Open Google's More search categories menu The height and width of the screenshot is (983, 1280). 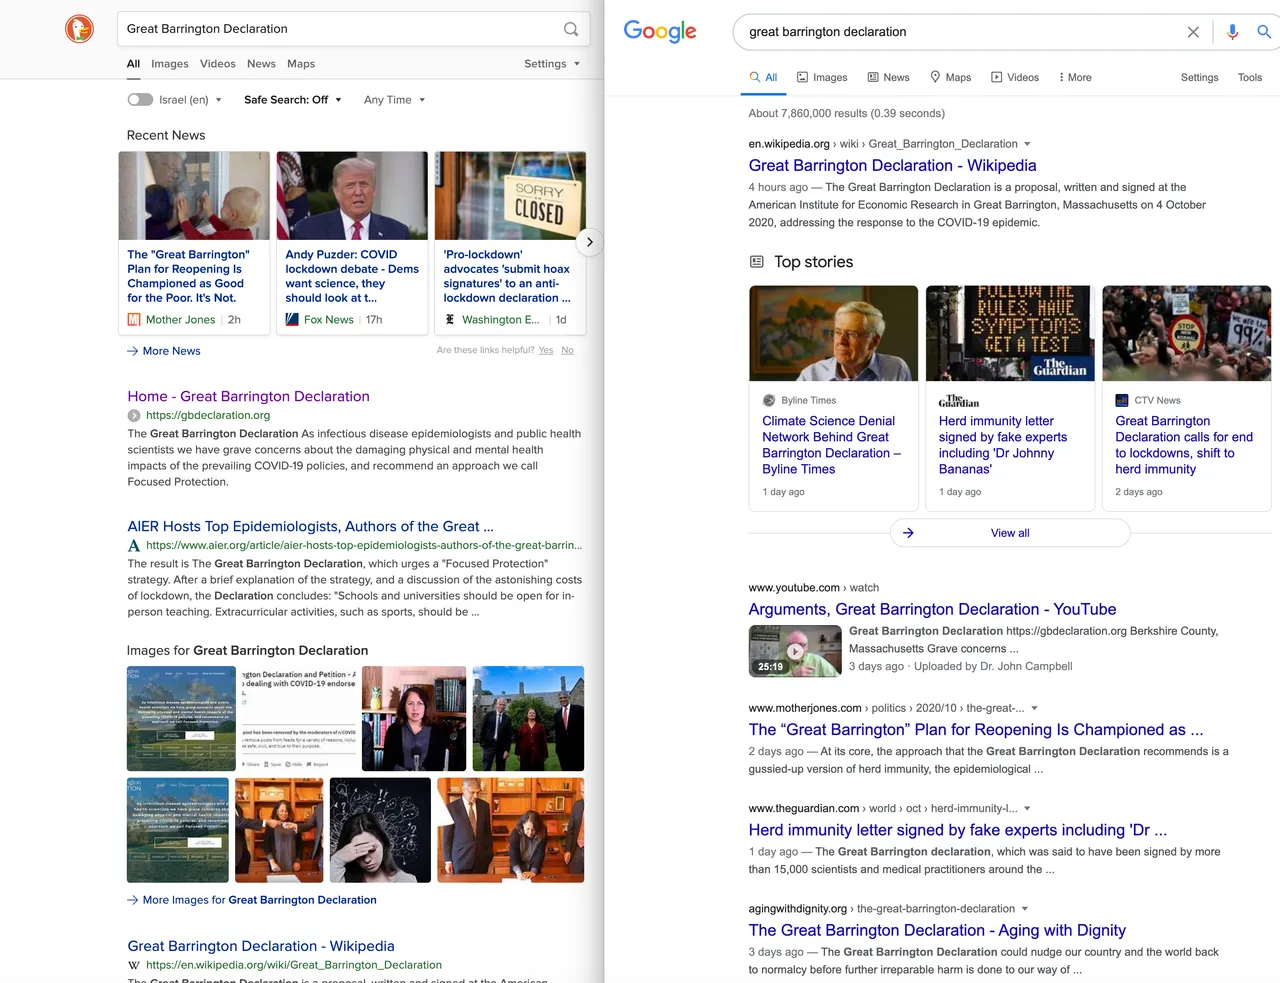pyautogui.click(x=1075, y=77)
